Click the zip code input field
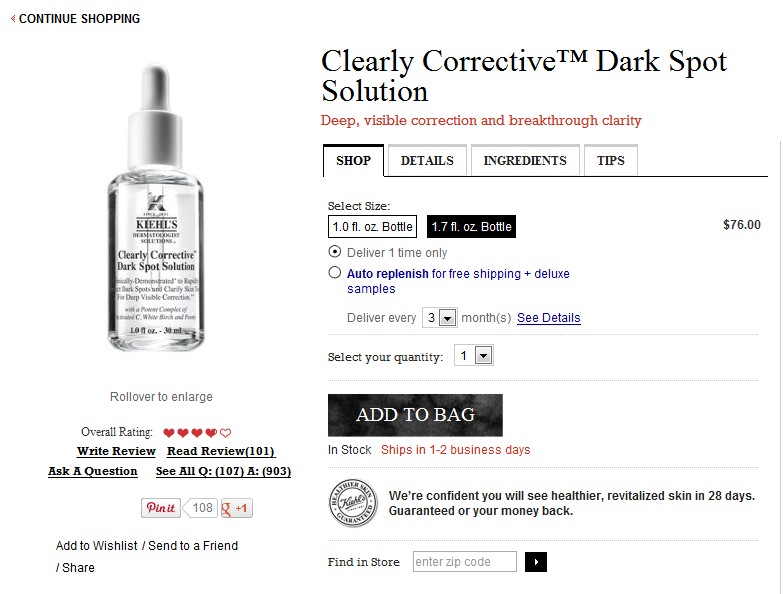 point(464,562)
